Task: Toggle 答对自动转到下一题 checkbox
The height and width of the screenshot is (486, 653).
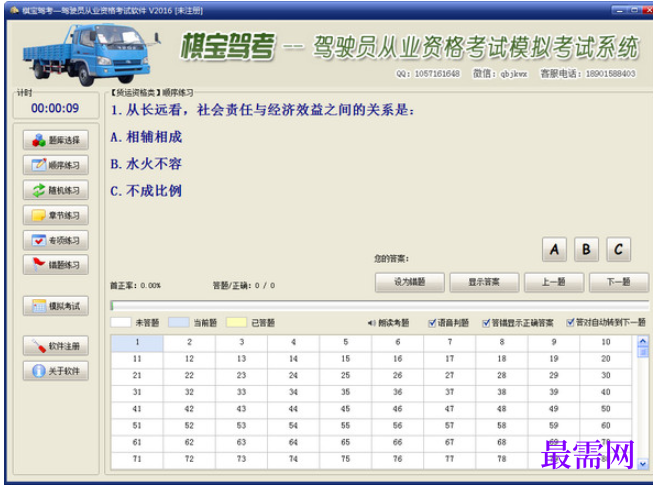Action: click(571, 322)
